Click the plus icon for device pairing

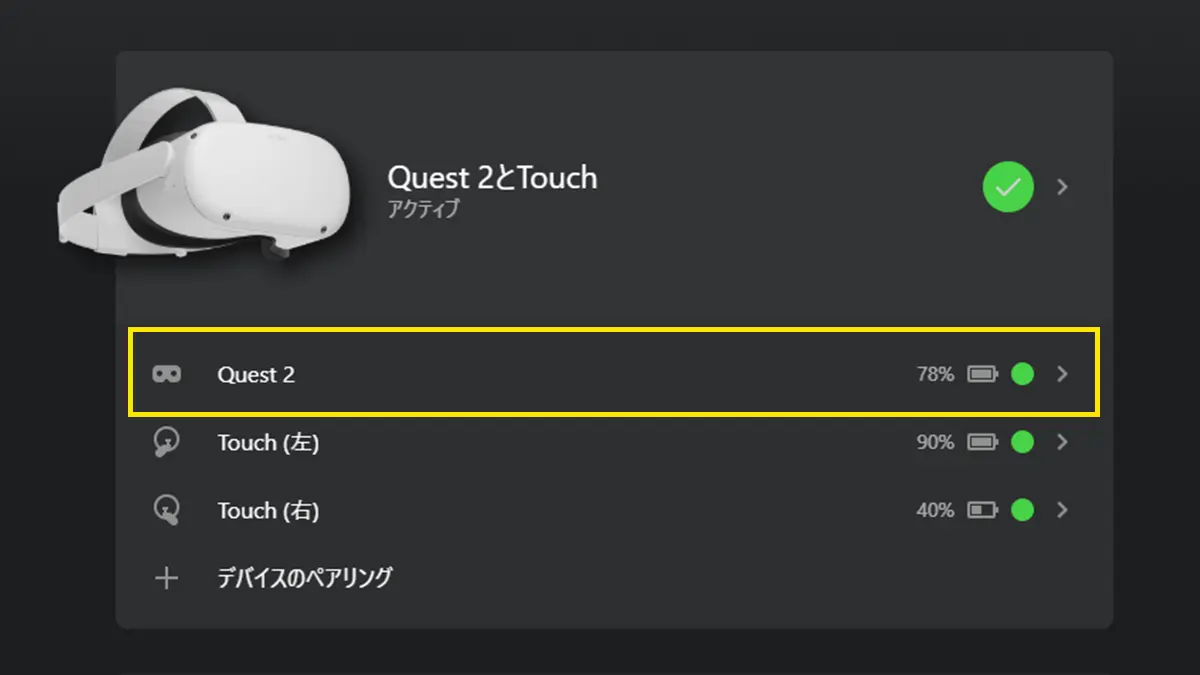(x=166, y=578)
